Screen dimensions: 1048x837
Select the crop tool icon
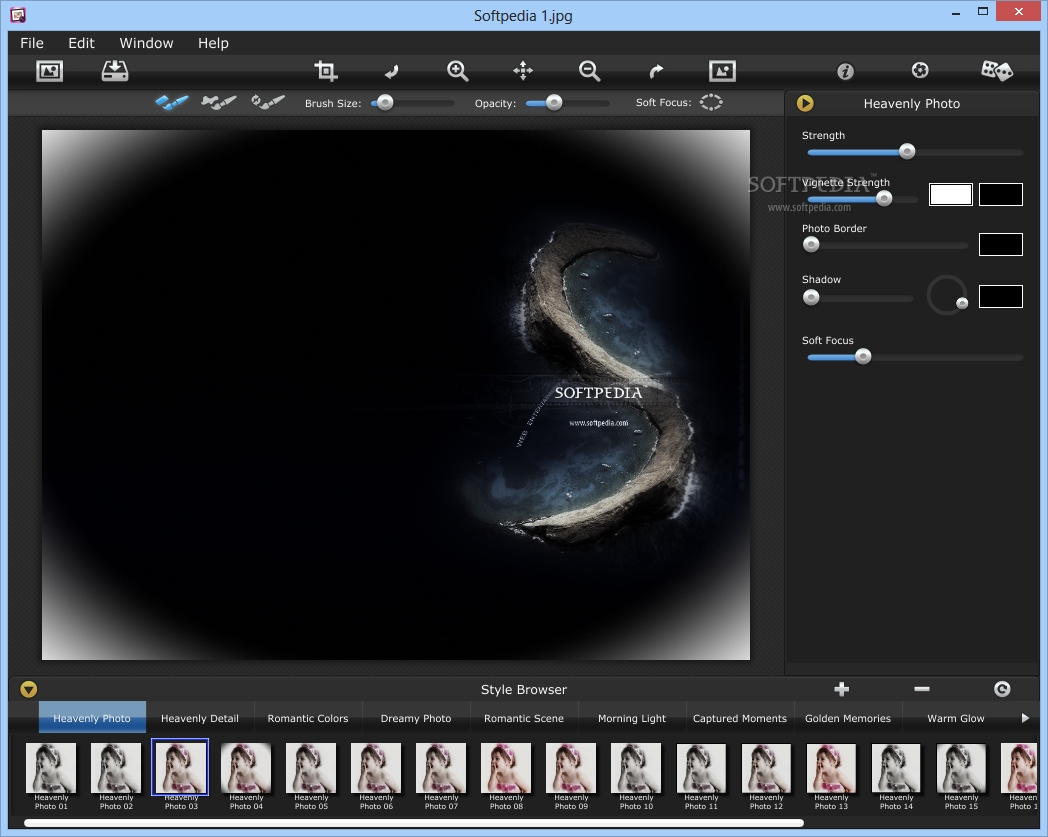325,71
